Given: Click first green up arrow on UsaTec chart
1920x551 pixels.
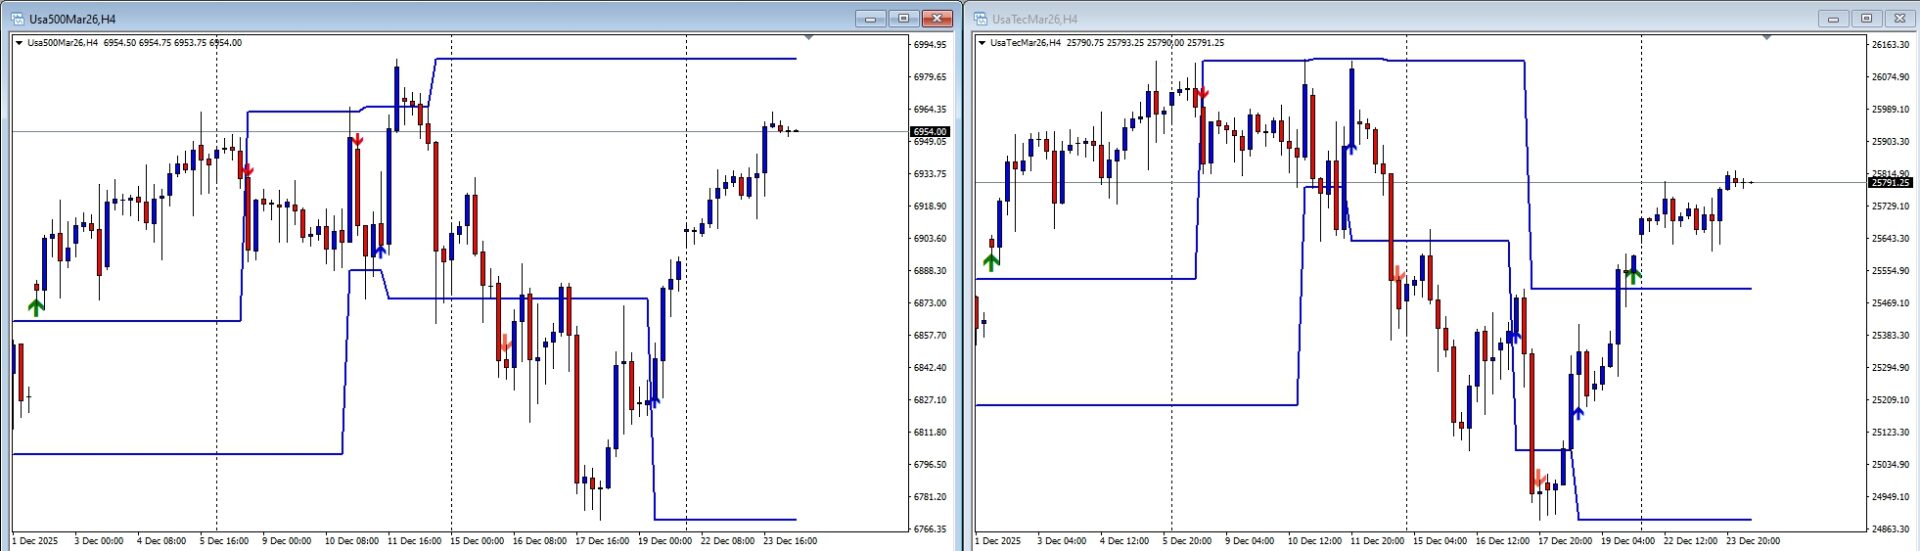Looking at the screenshot, I should (x=991, y=262).
